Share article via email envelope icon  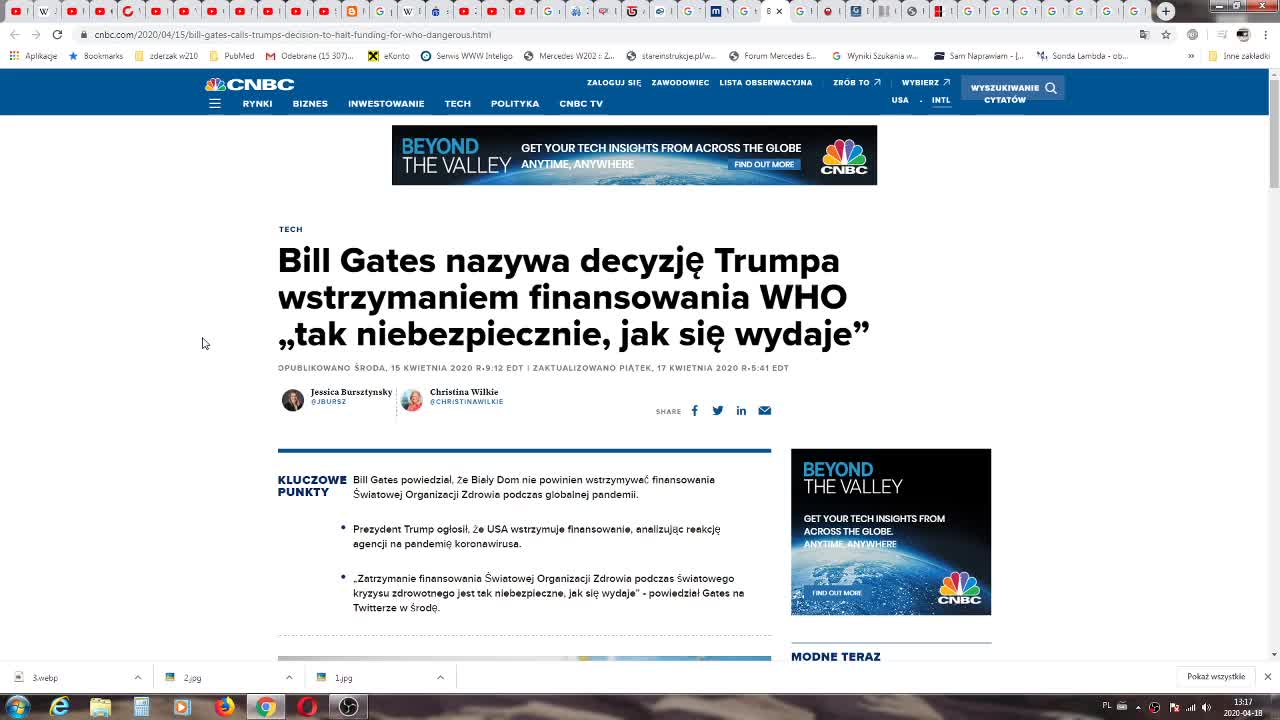[764, 411]
